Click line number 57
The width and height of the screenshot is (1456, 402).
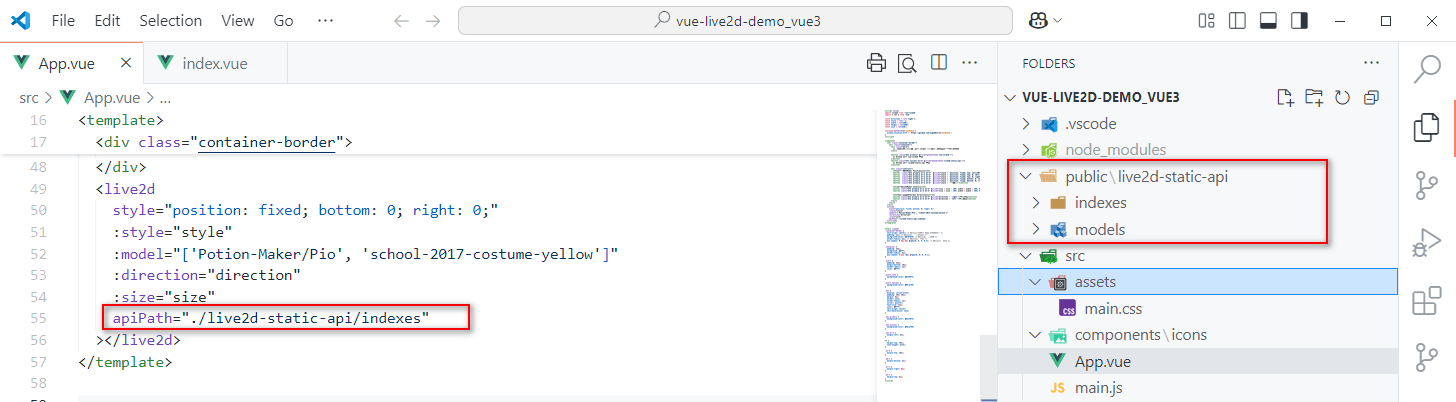[38, 362]
